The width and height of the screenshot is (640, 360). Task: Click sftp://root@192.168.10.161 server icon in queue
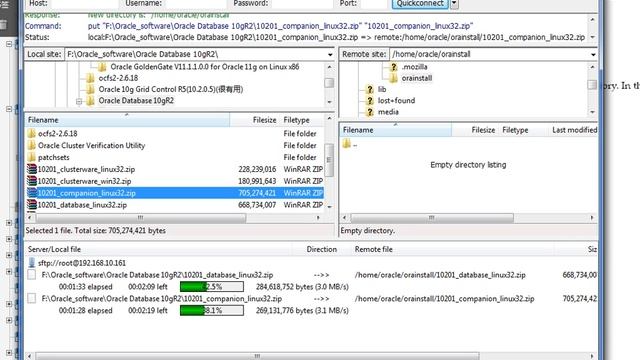tap(32, 263)
